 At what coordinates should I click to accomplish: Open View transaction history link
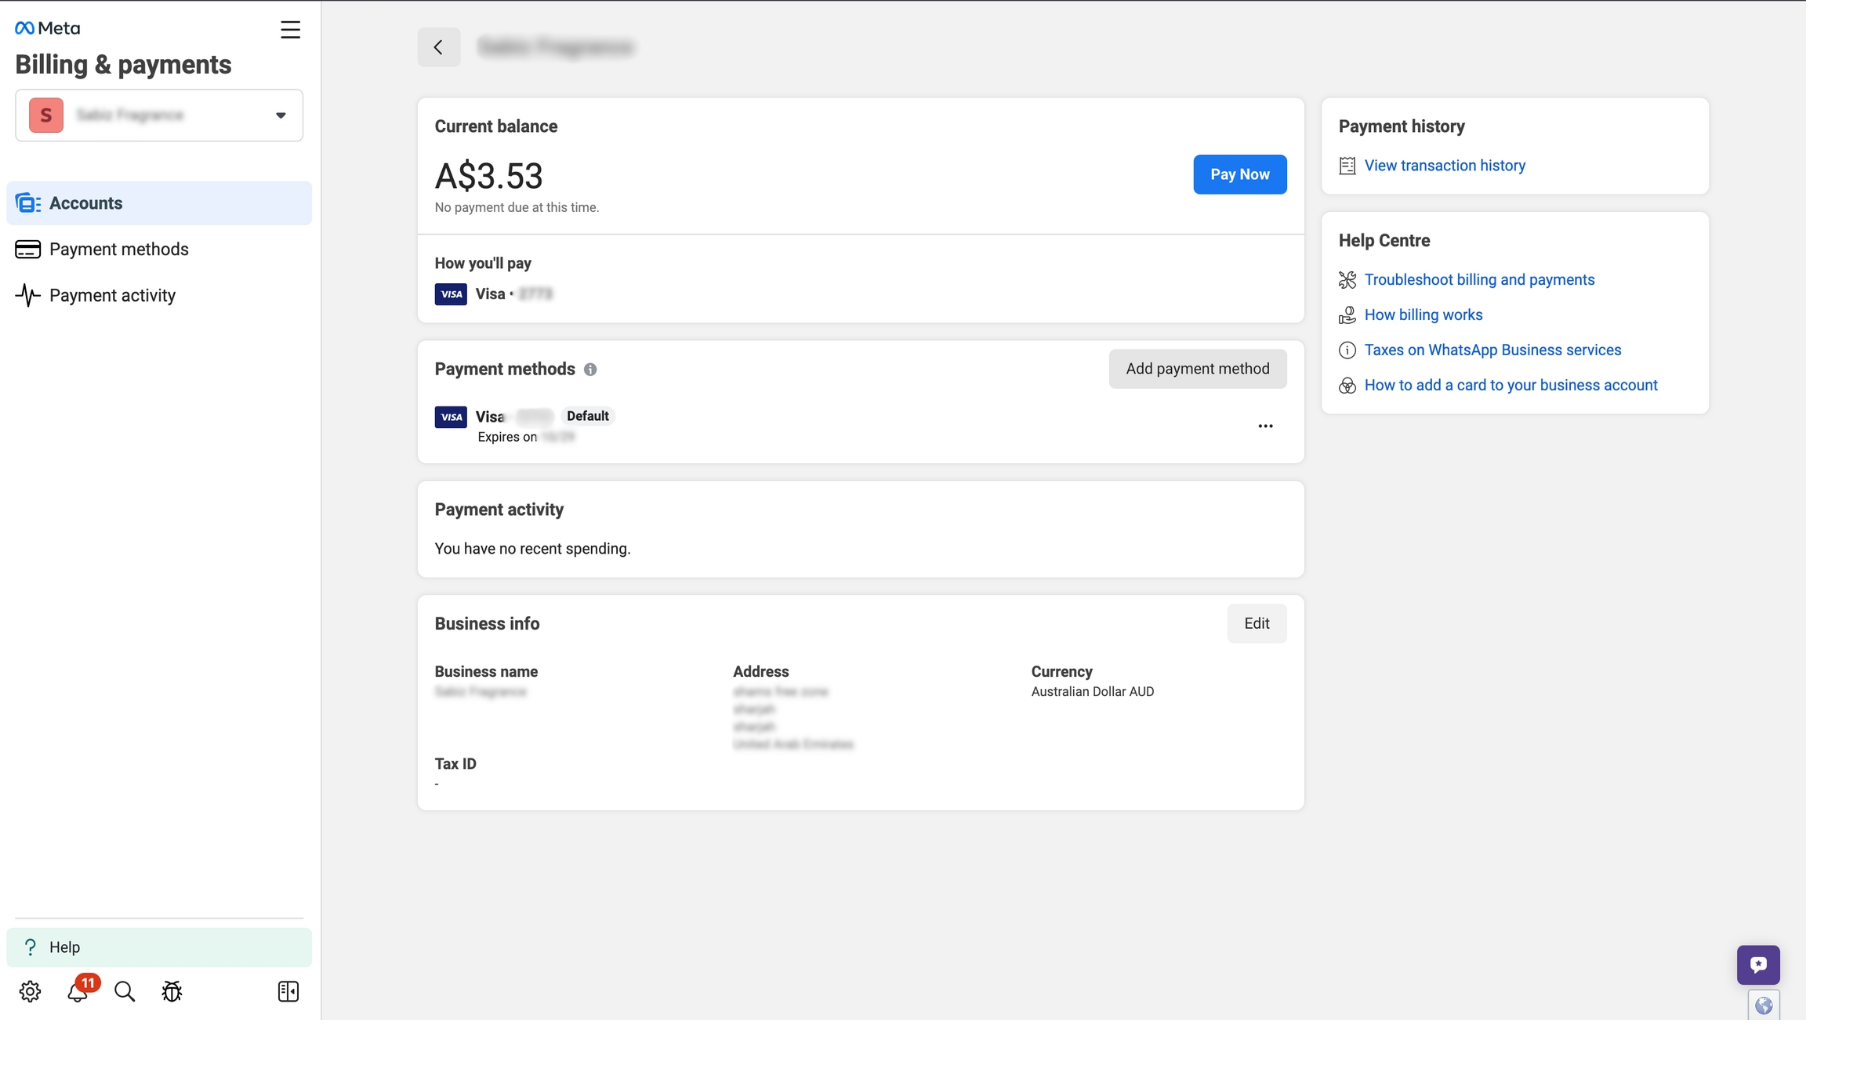click(1444, 165)
